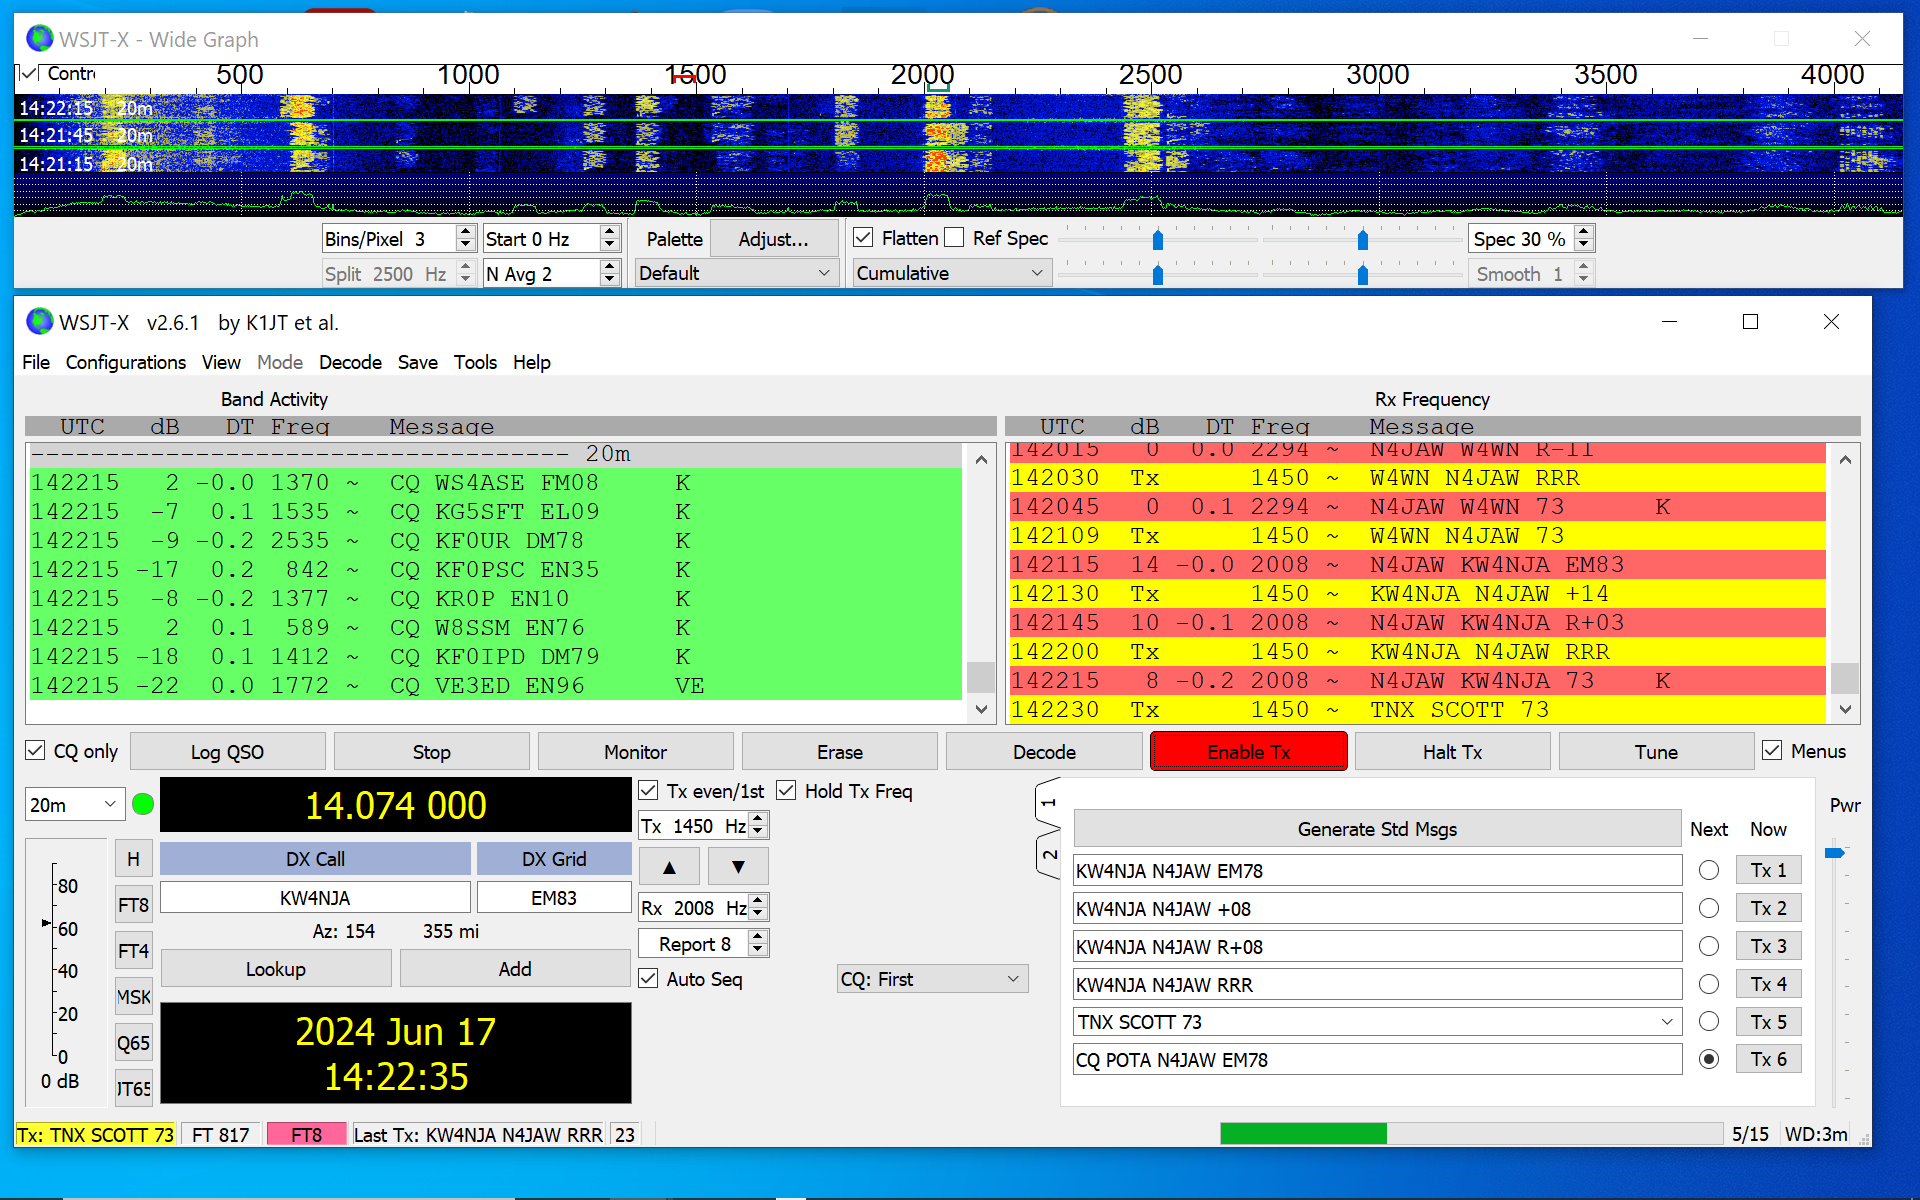Screen dimensions: 1920x1200
Task: Switch mode with the FT8 button
Action: pyautogui.click(x=133, y=905)
